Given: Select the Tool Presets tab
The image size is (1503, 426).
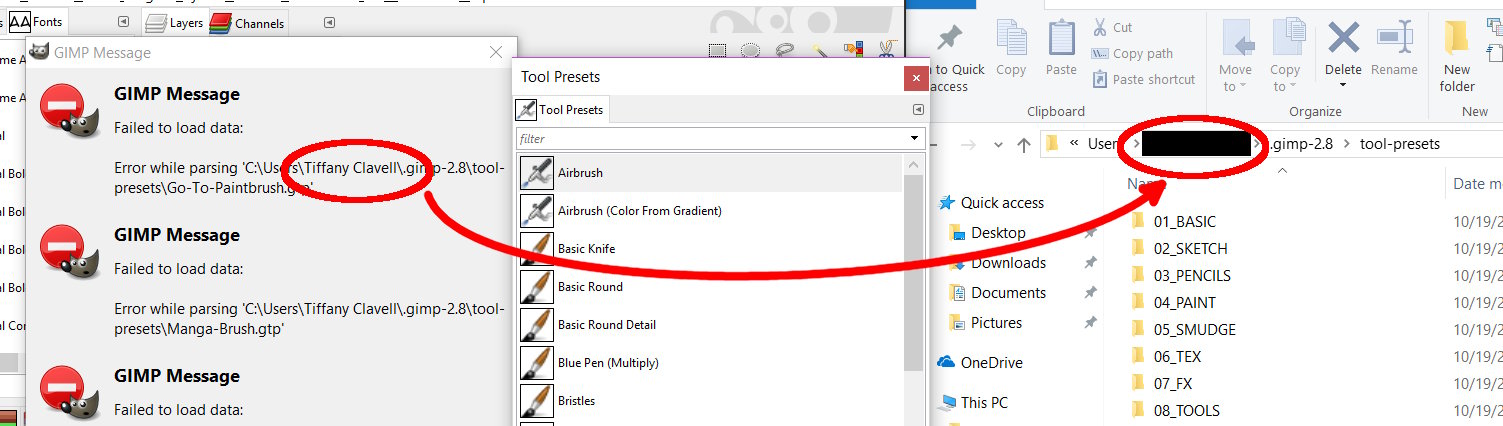Looking at the screenshot, I should pos(561,109).
